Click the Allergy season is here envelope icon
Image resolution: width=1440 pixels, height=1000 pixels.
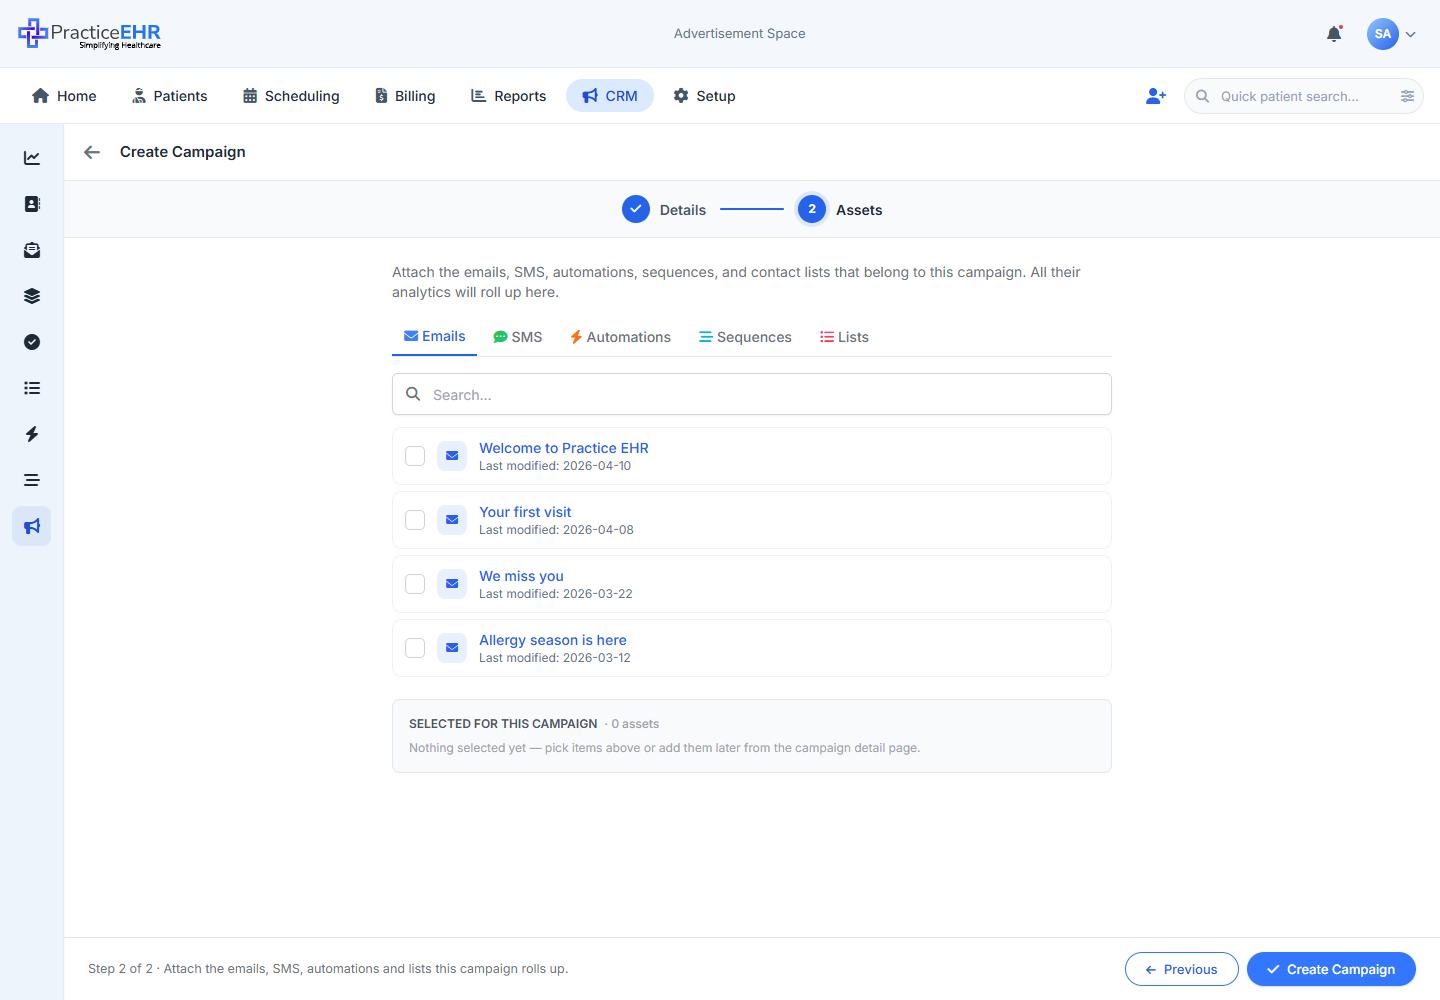tap(452, 648)
